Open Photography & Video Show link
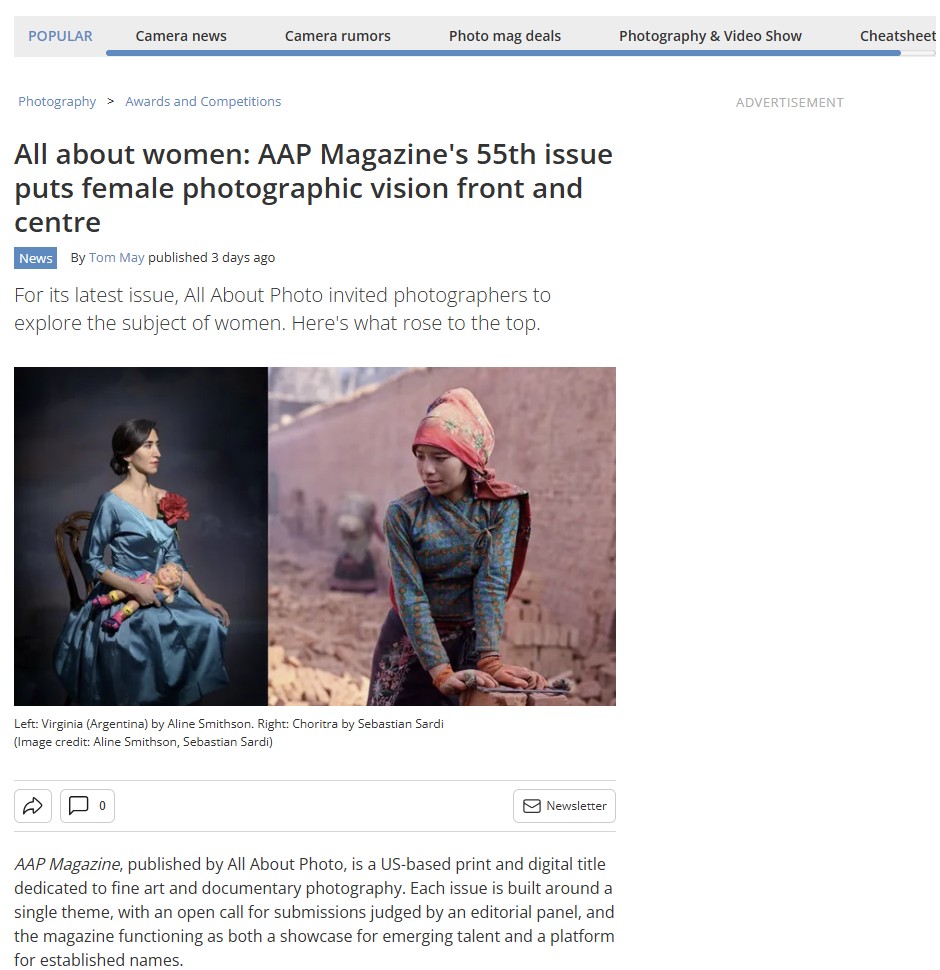940x970 pixels. coord(710,36)
